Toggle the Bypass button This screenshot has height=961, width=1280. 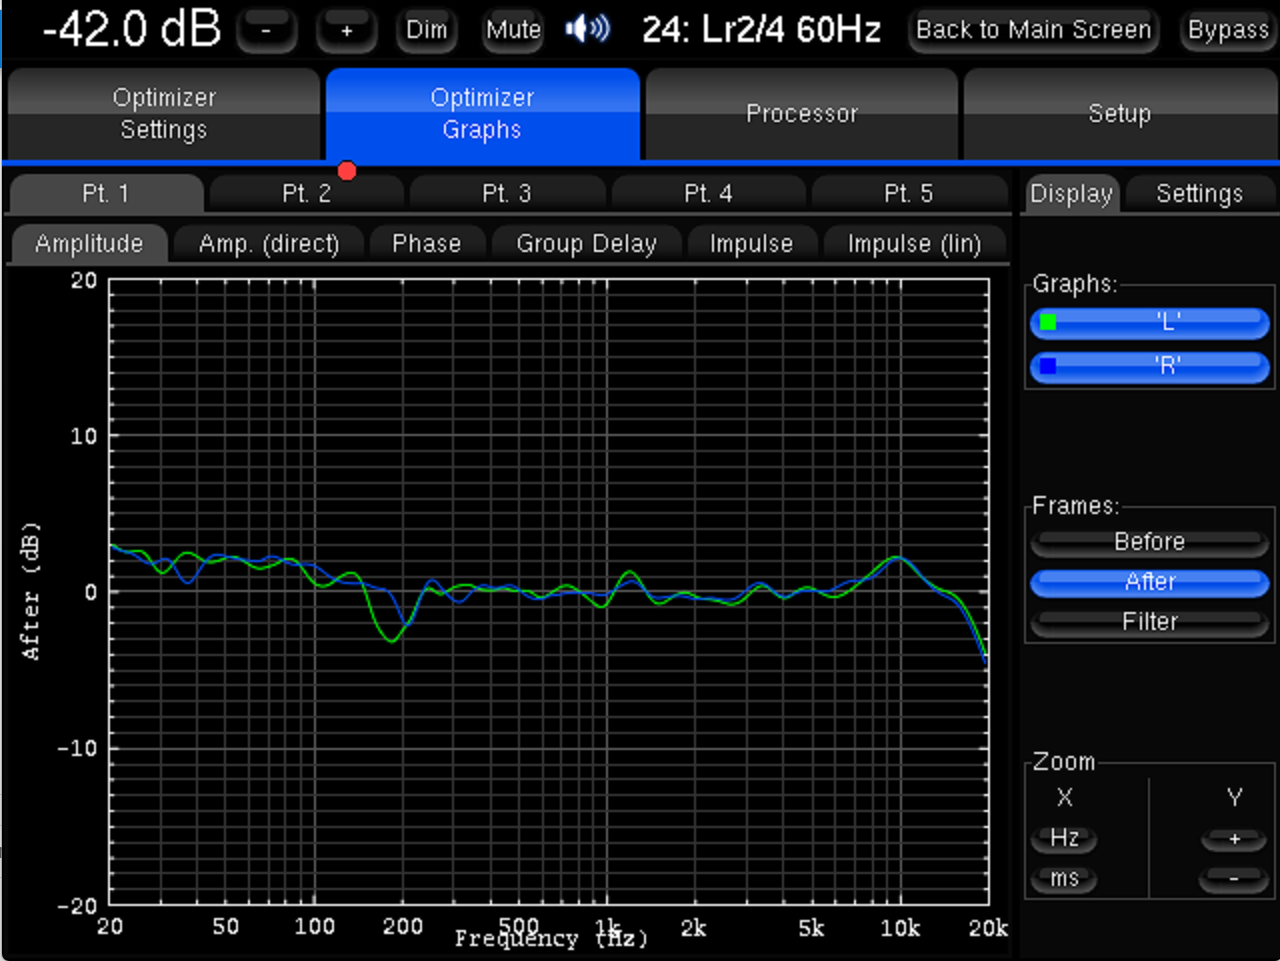point(1228,30)
